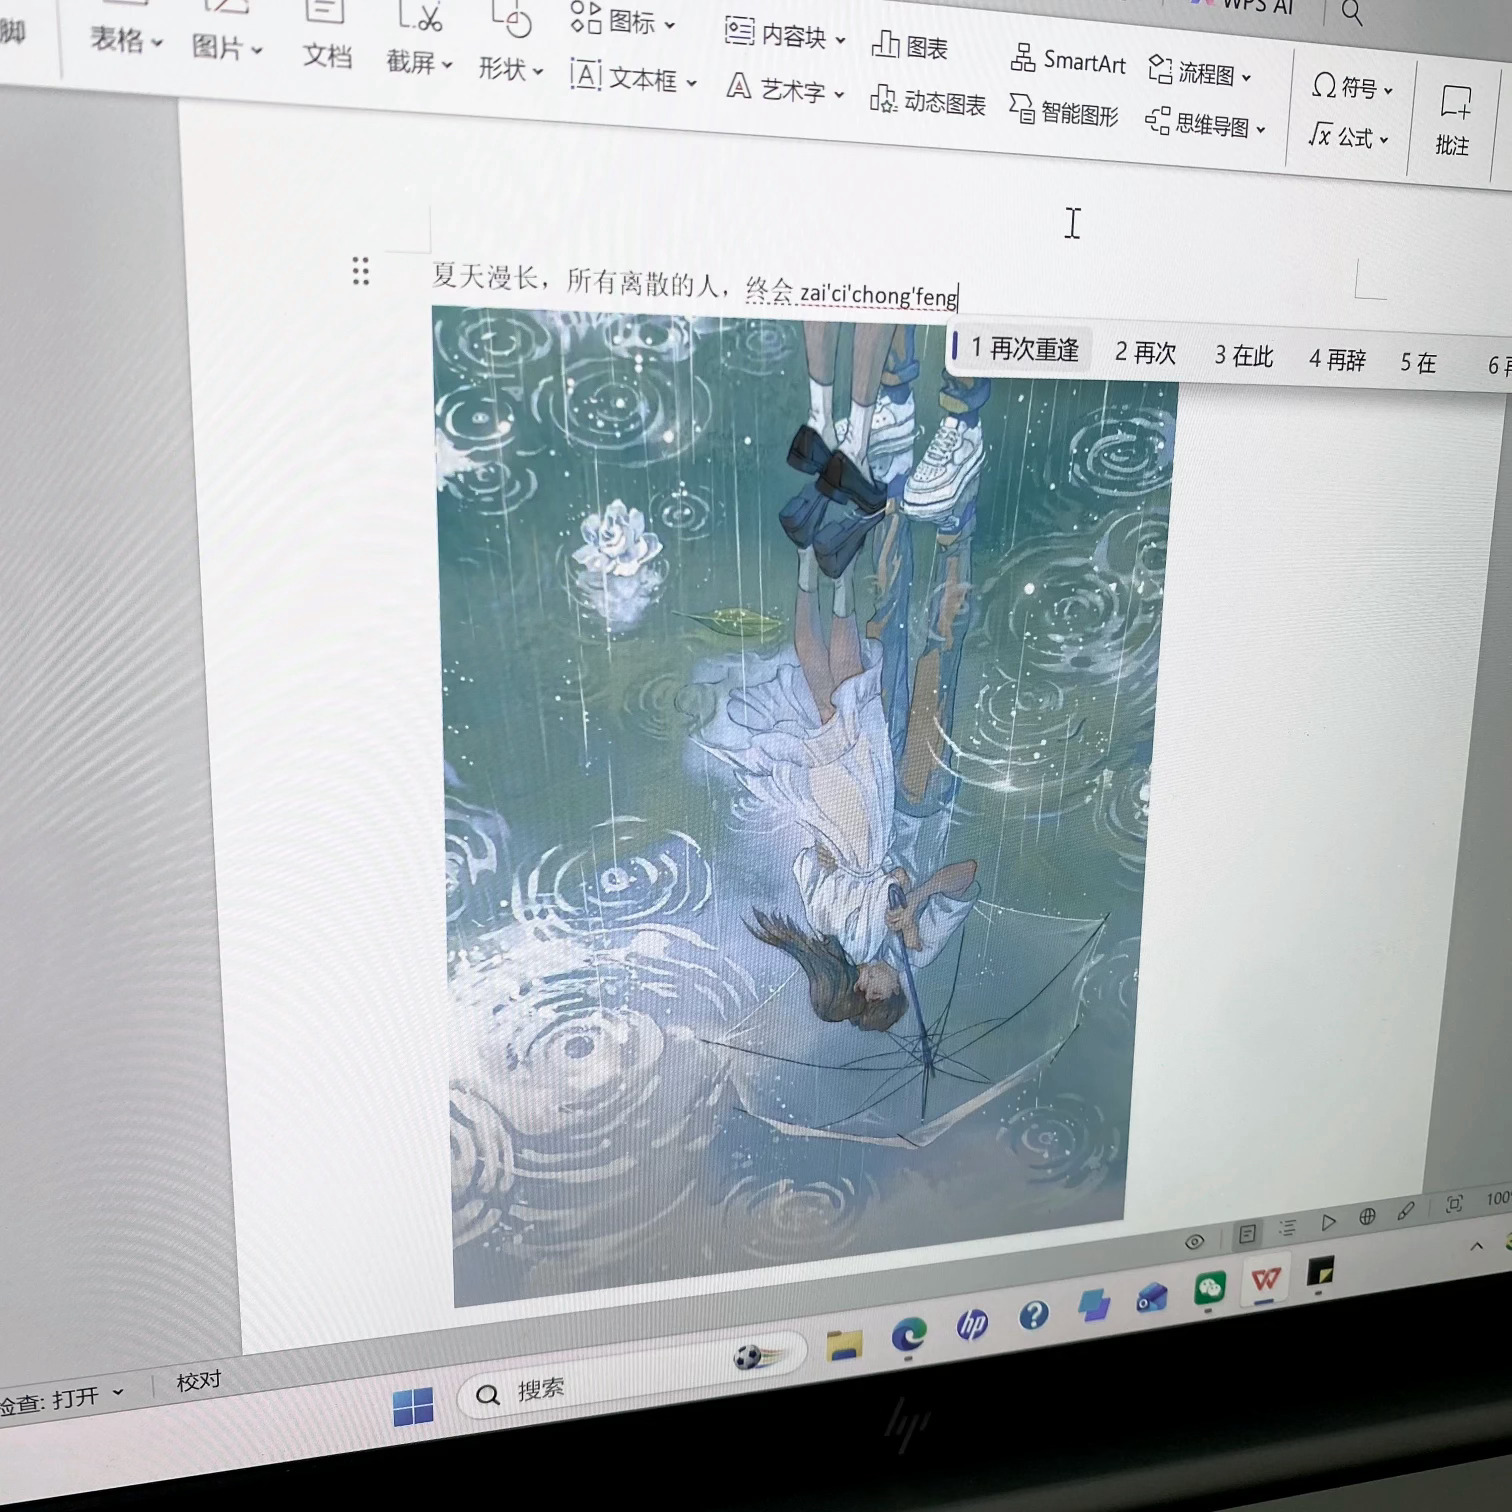Switch to reading mode play icon in status bar
This screenshot has height=1512, width=1512.
coord(1328,1222)
